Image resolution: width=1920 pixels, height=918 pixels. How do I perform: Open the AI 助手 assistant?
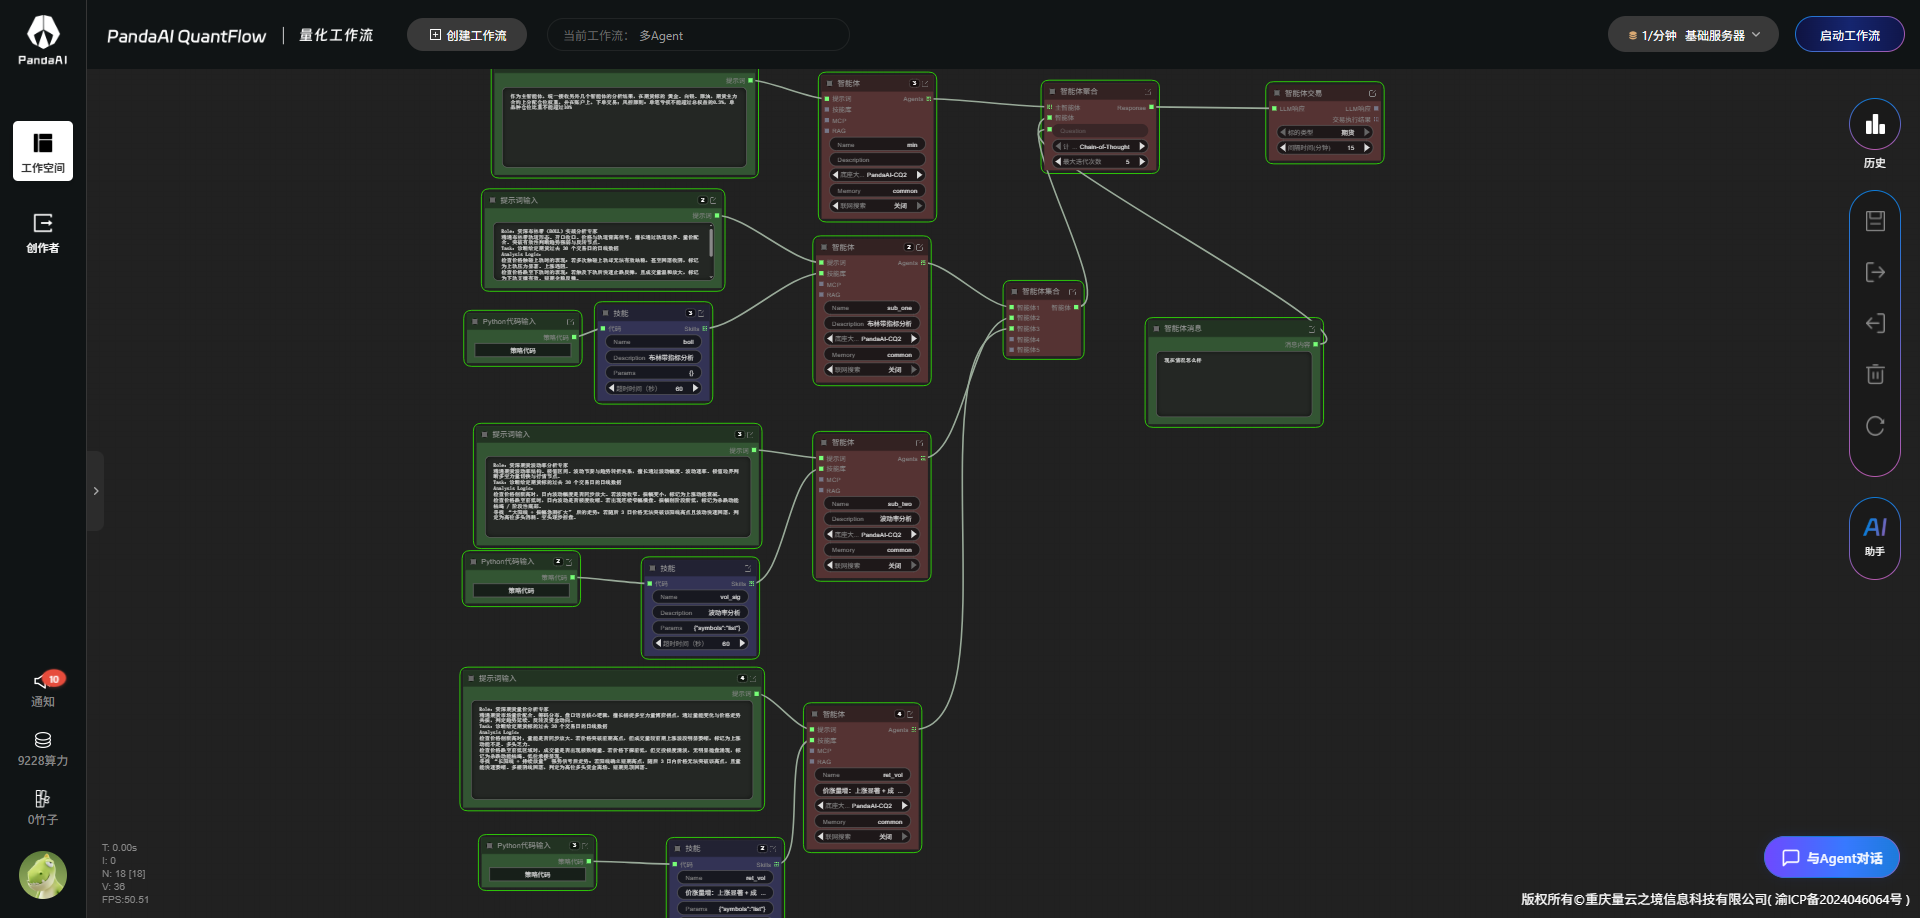(1874, 536)
